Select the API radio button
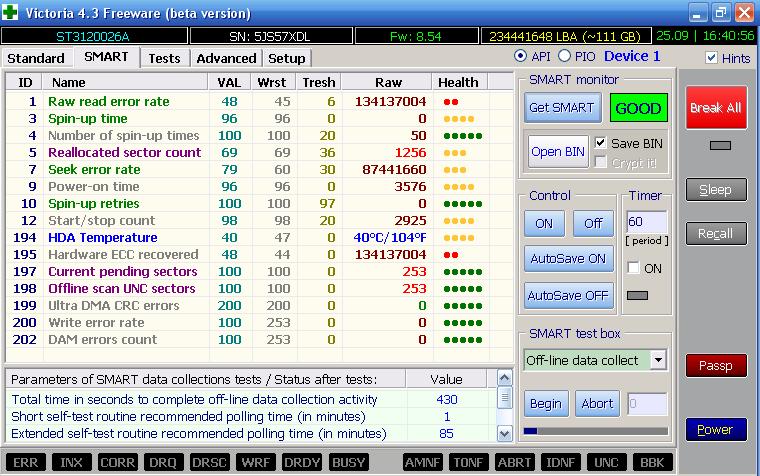 pyautogui.click(x=520, y=56)
